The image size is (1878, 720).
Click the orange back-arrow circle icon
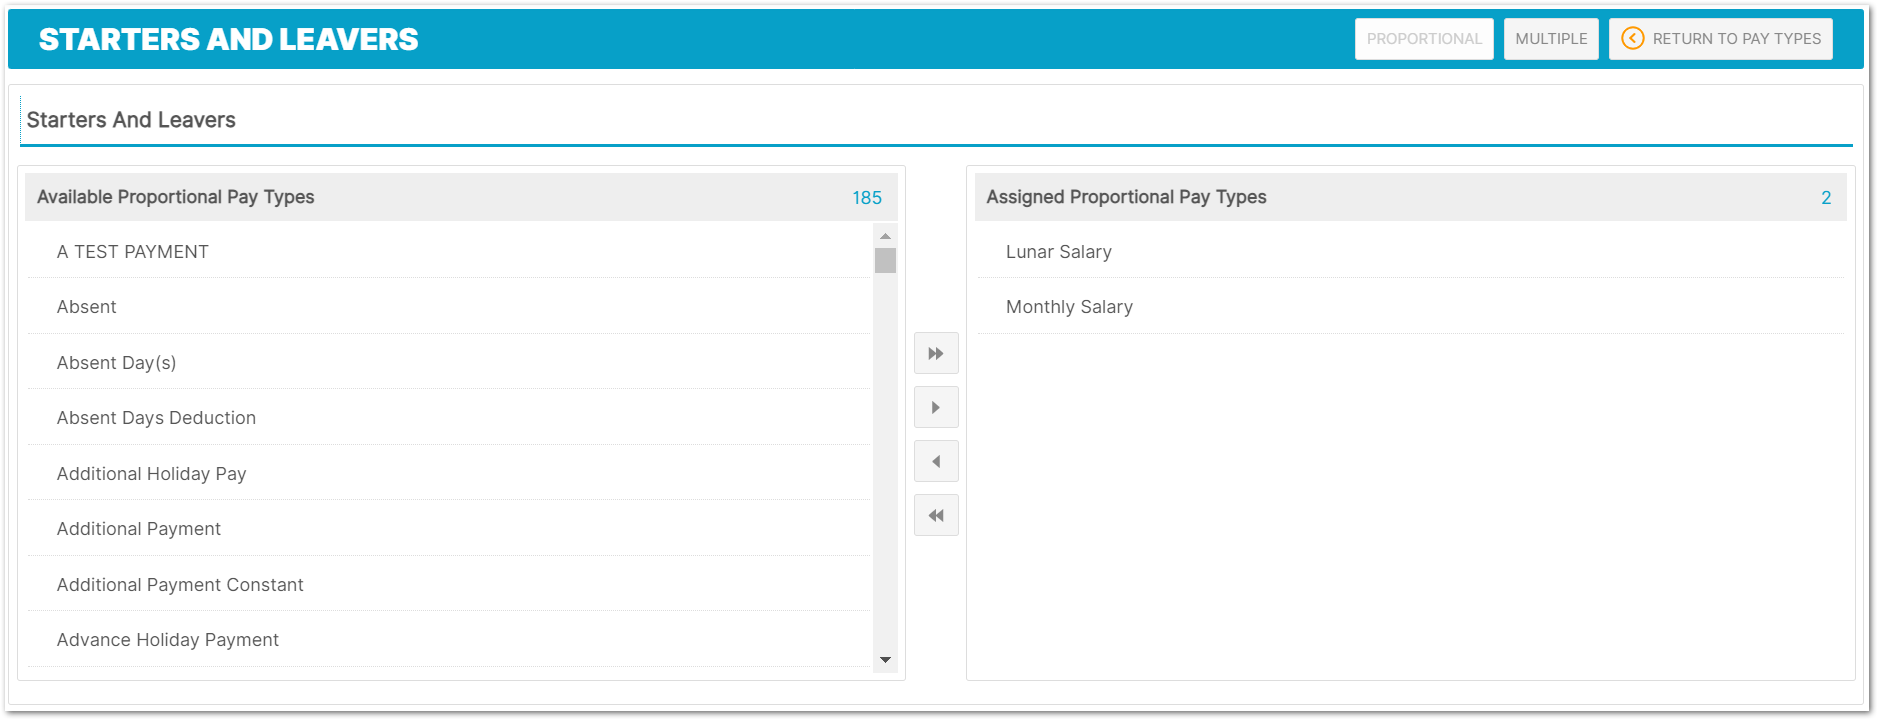click(x=1632, y=39)
